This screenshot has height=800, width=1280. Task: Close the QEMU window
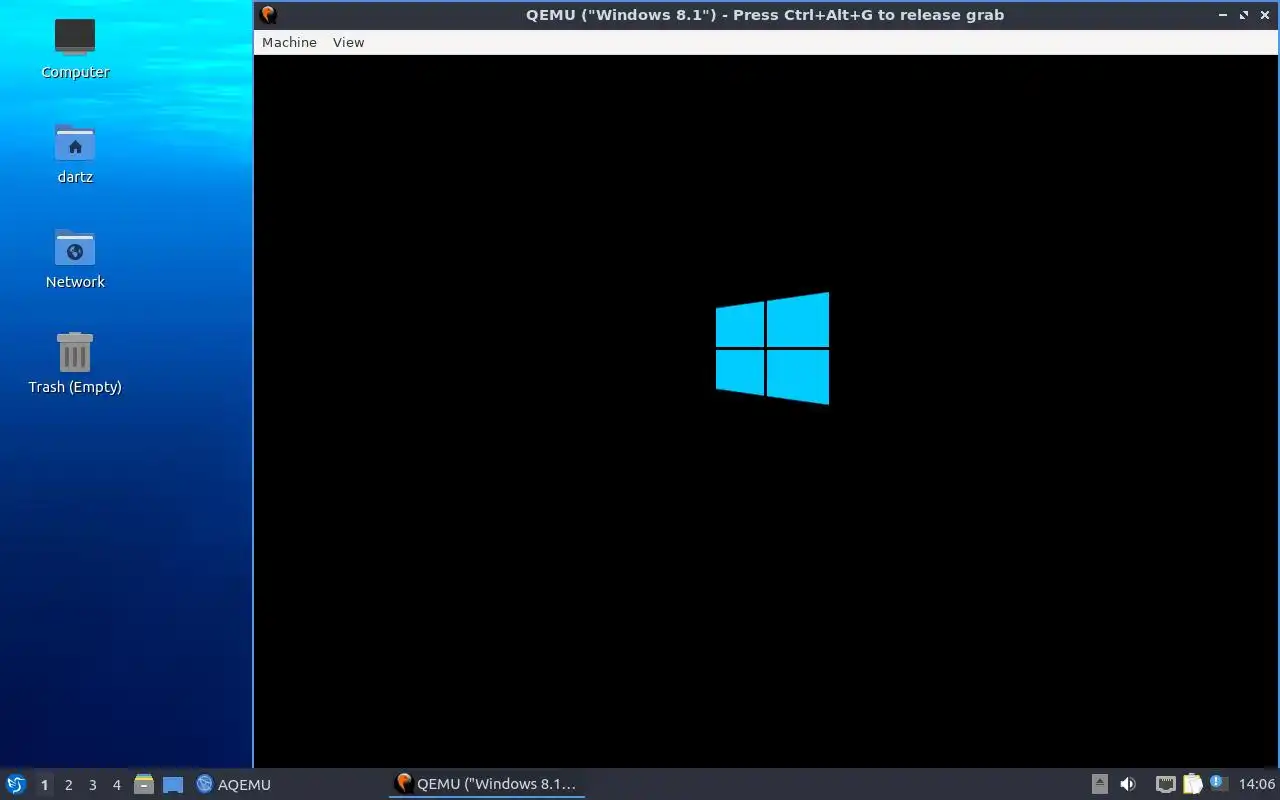click(1264, 15)
